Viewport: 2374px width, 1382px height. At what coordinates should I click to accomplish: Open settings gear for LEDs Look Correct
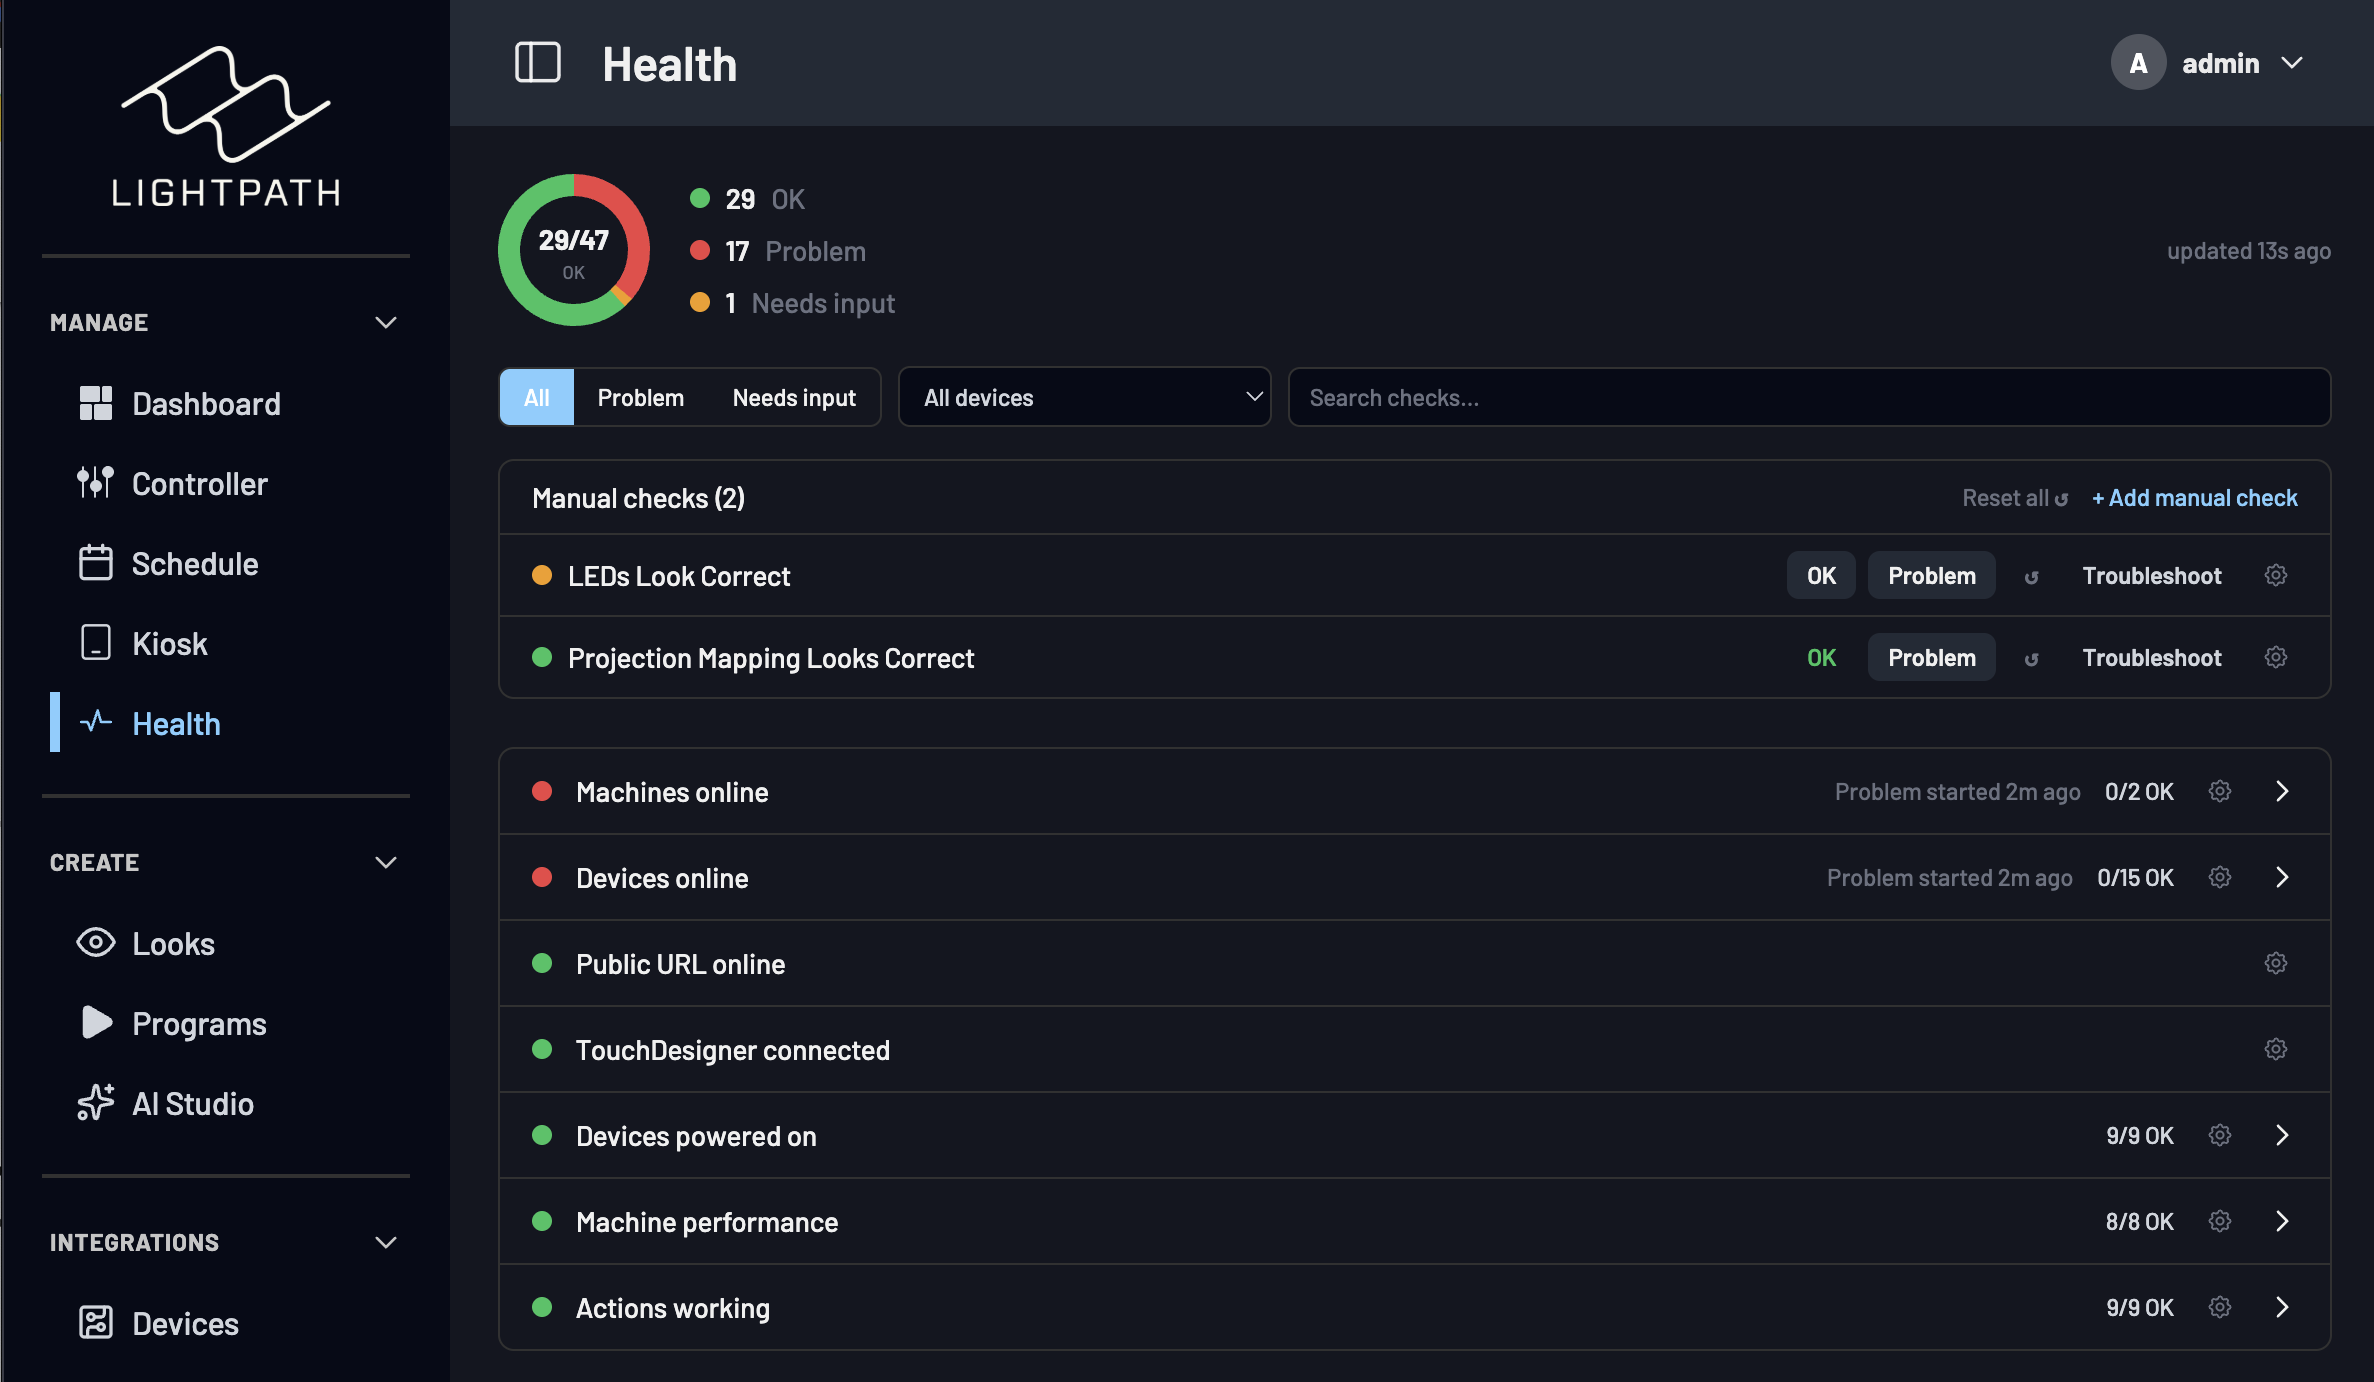(2276, 575)
